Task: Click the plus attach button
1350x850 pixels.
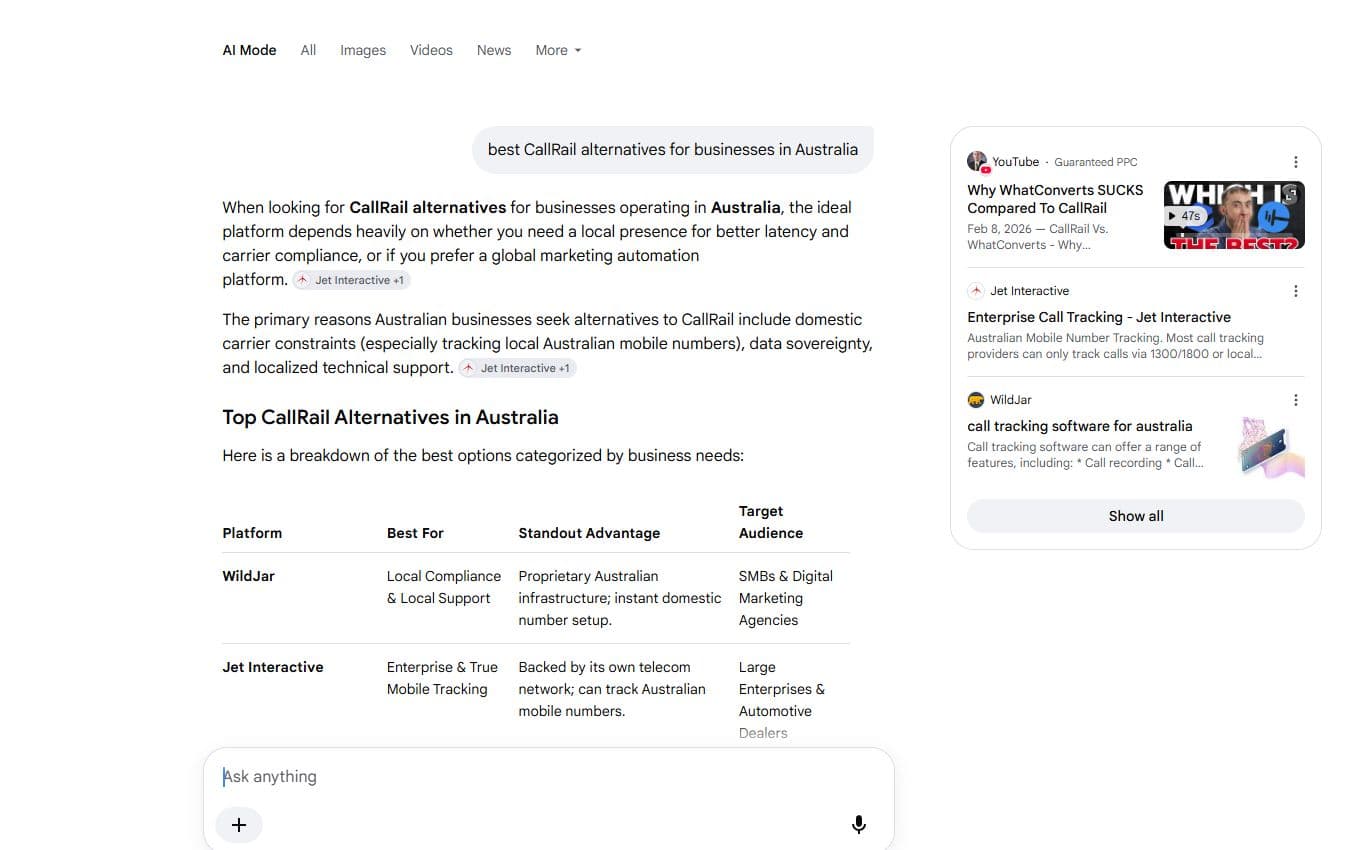Action: pos(239,825)
